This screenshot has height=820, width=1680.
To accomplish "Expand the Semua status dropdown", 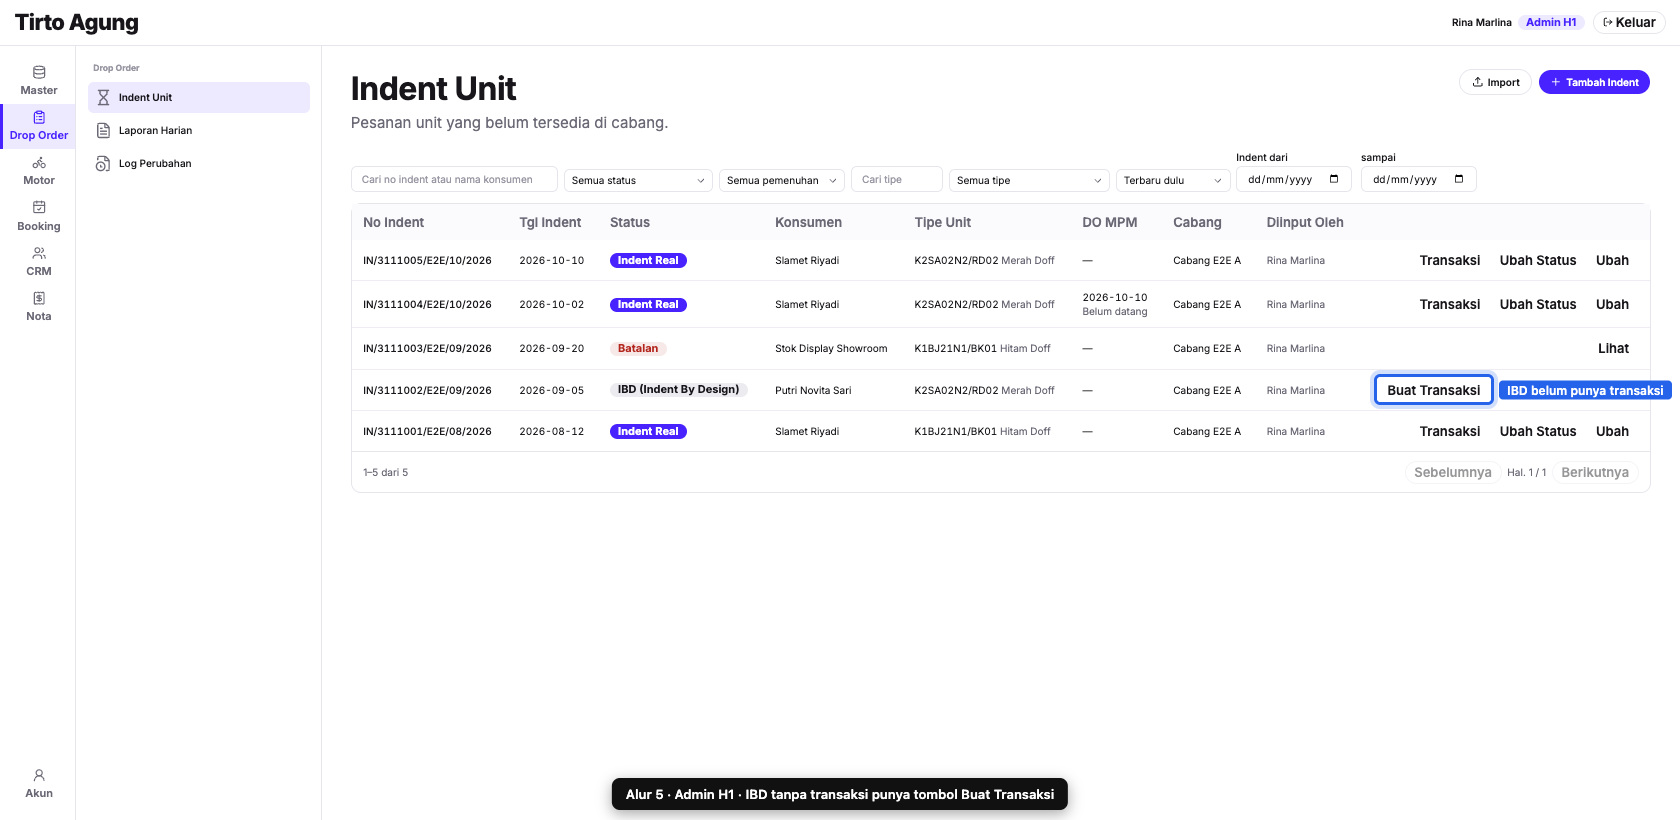I will [638, 180].
